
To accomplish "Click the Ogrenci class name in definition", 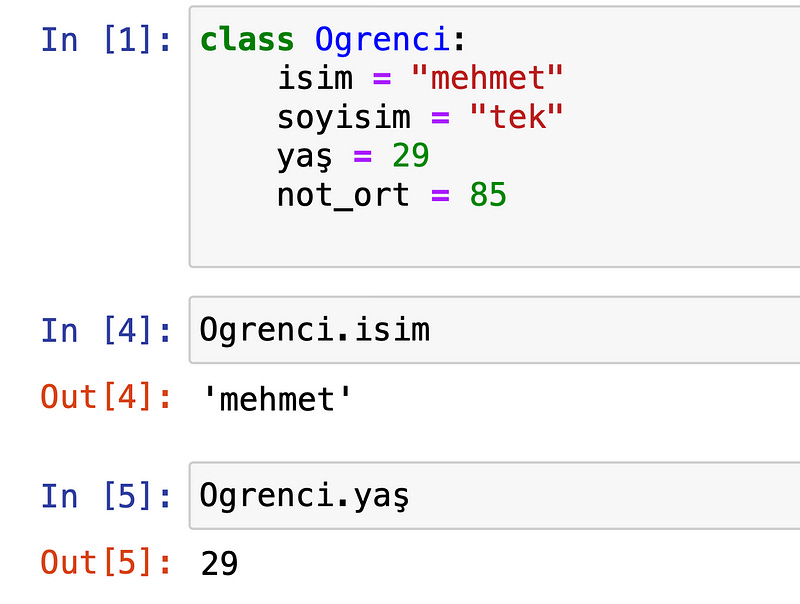I will click(382, 41).
